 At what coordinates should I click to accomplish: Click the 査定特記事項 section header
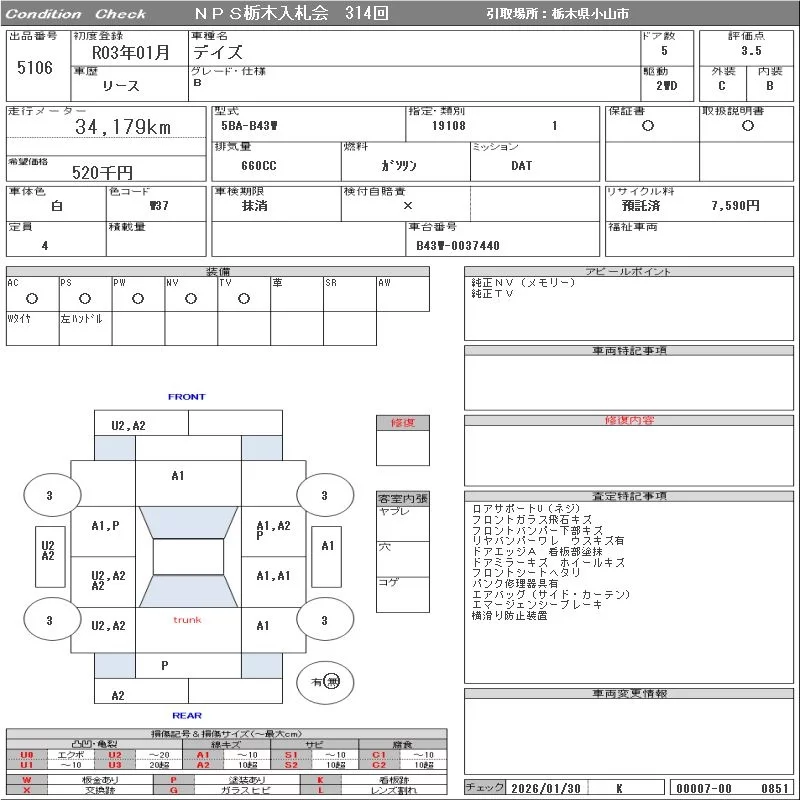pyautogui.click(x=629, y=496)
